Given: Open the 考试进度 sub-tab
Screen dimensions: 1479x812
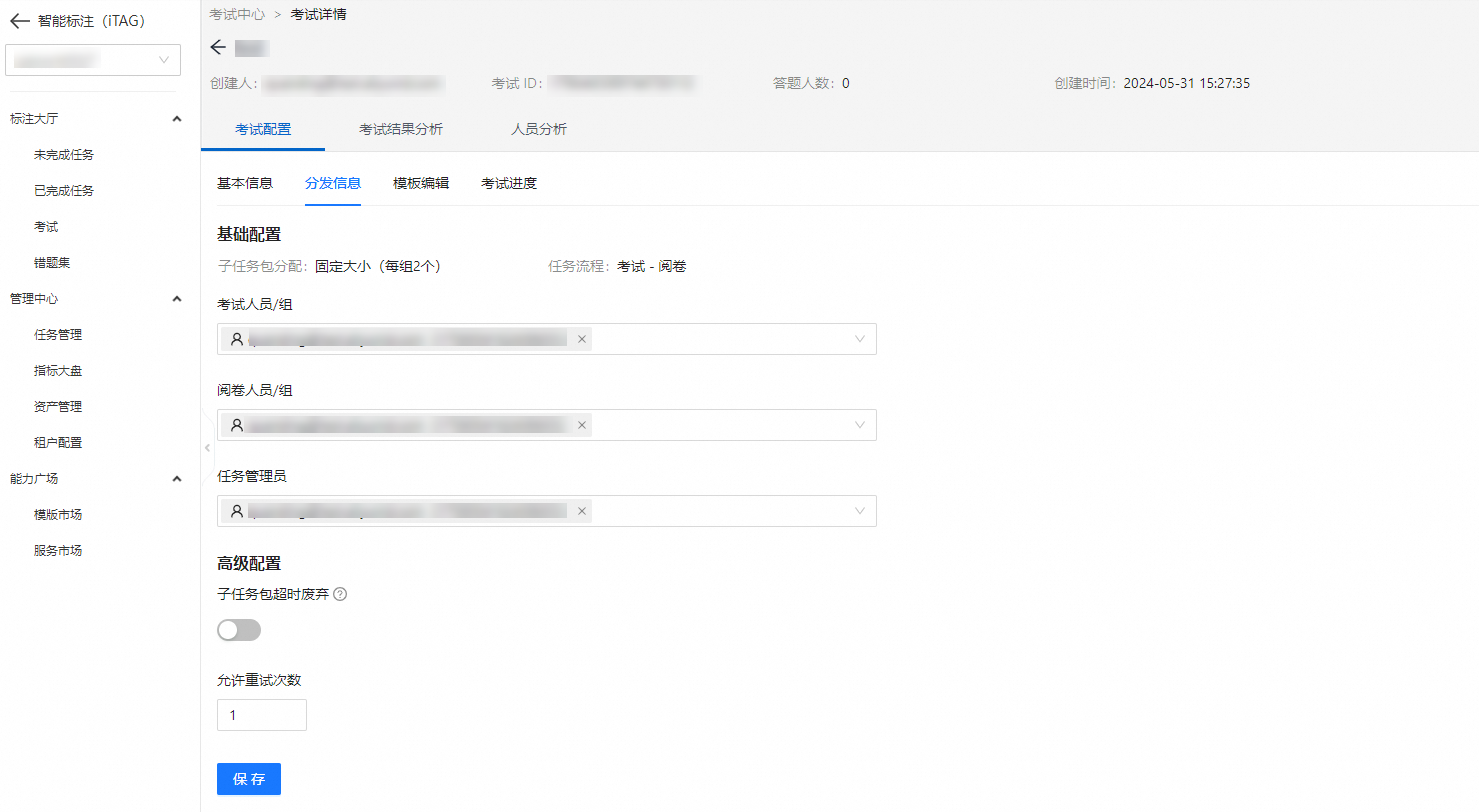Looking at the screenshot, I should pyautogui.click(x=509, y=183).
